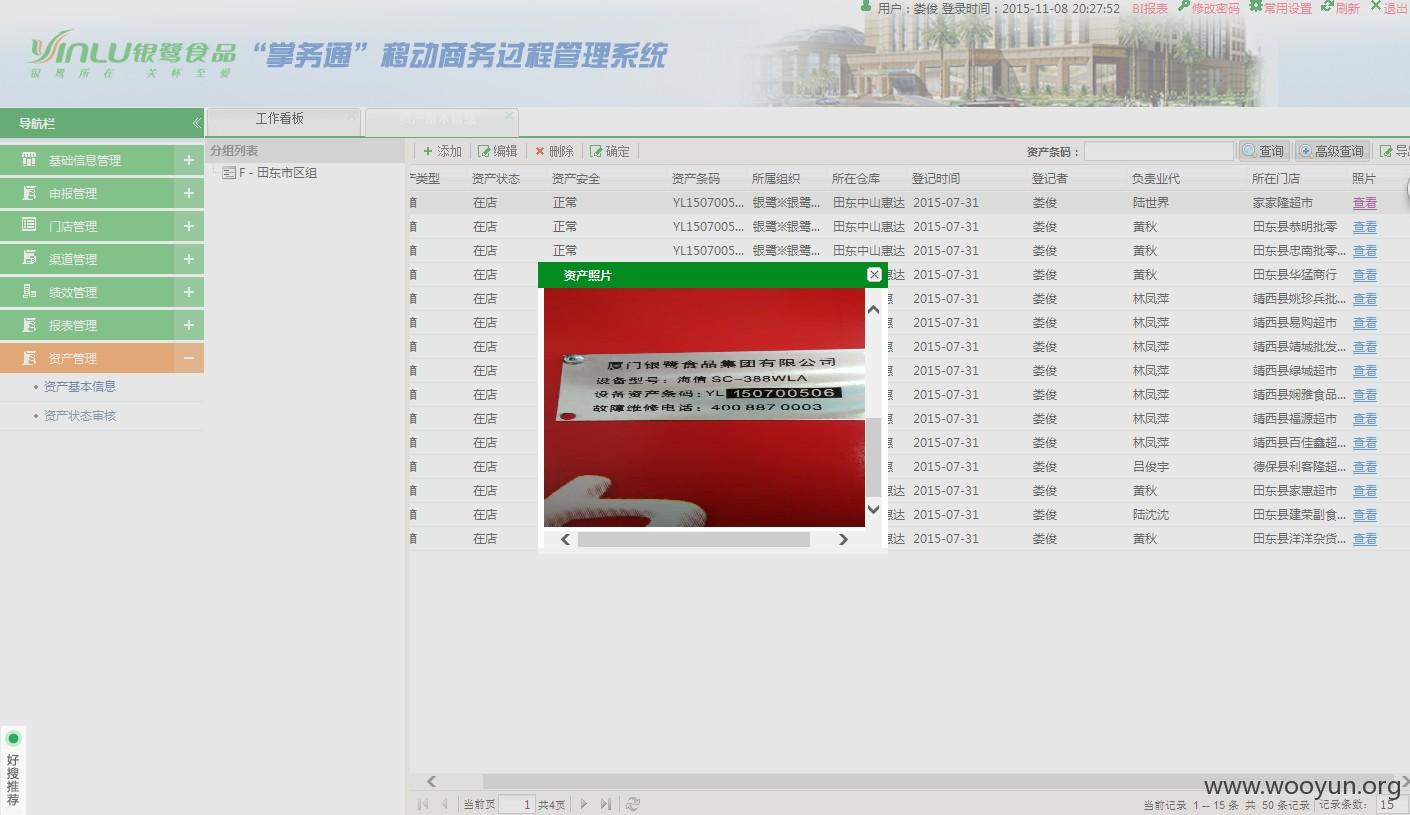Click the 记录条数 per-page field
The image size is (1410, 815).
click(1392, 804)
